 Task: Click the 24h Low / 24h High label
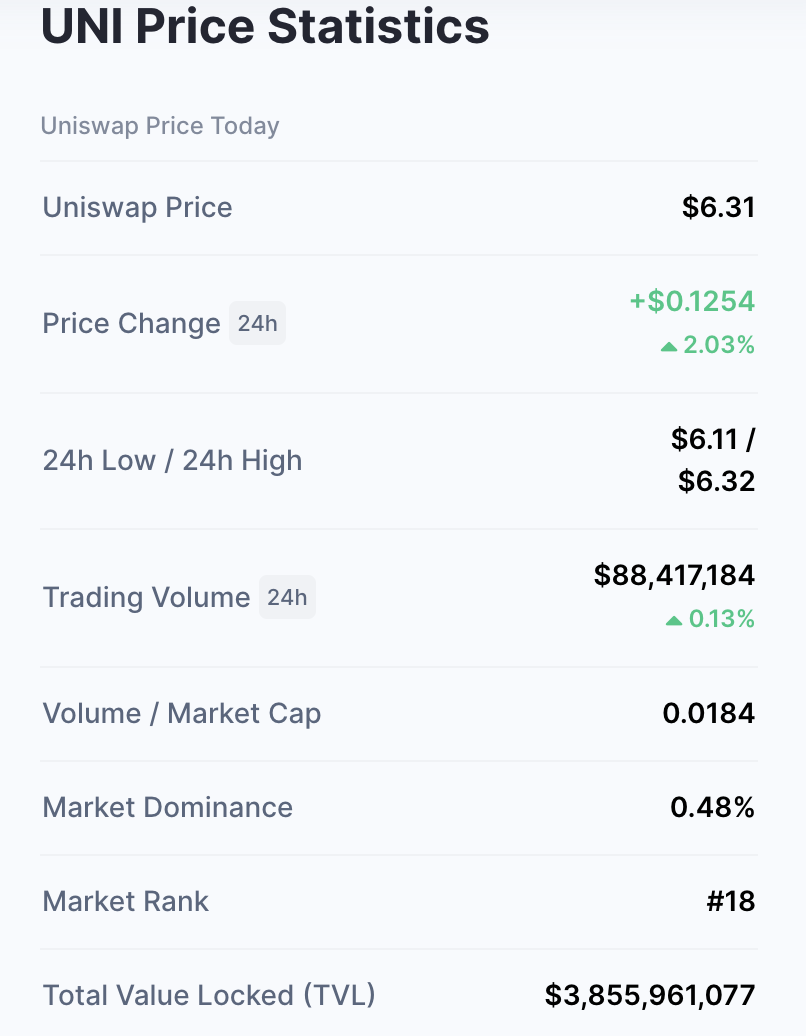[172, 460]
